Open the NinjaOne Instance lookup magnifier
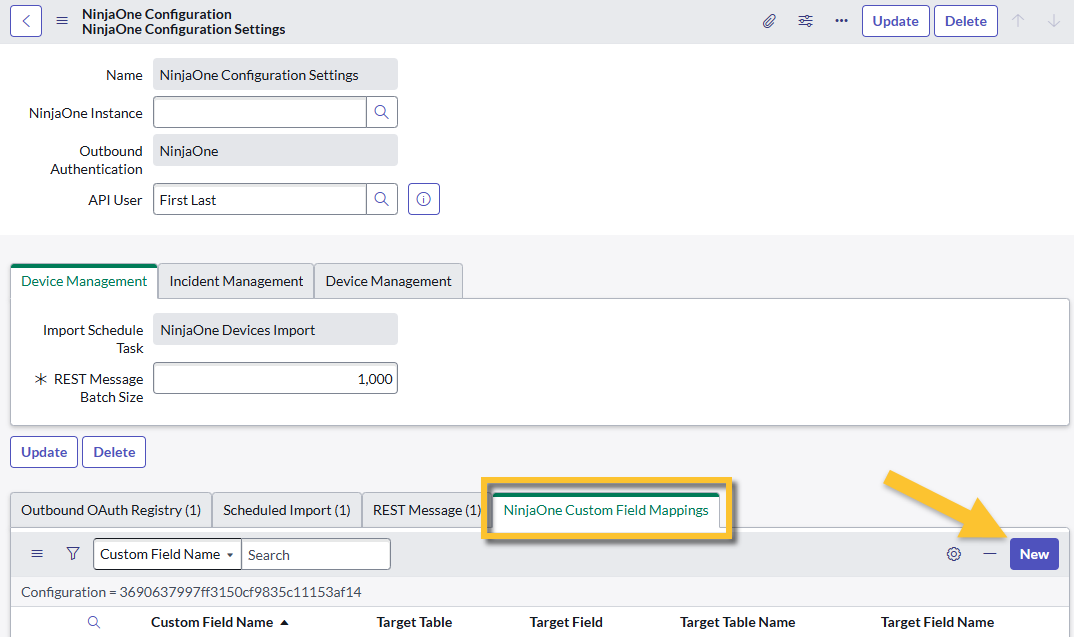Screen dimensions: 1074x637 coord(382,112)
